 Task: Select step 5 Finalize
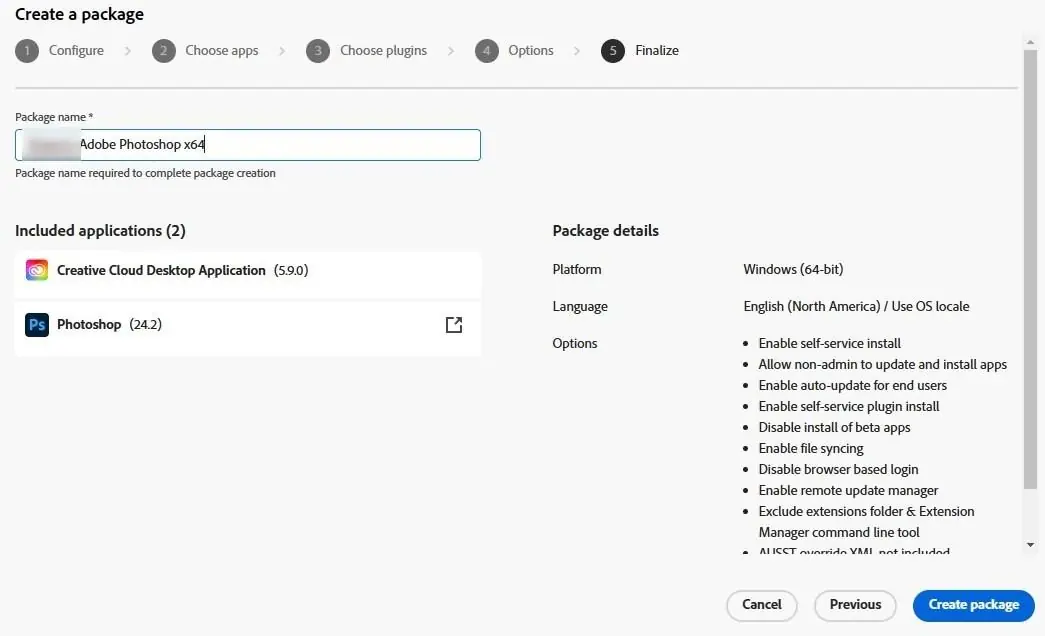click(640, 51)
